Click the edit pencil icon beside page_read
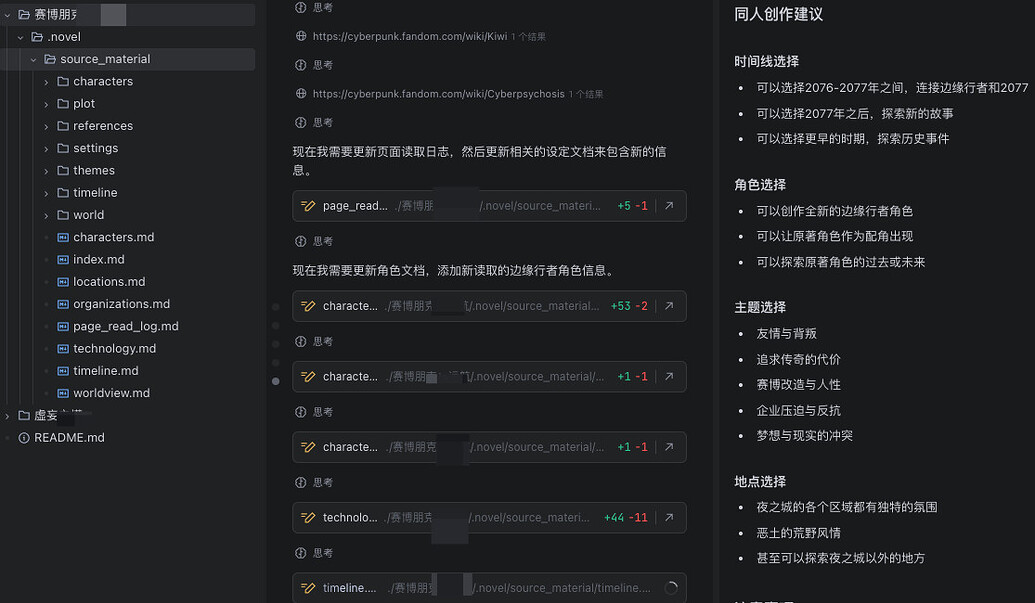Image resolution: width=1035 pixels, height=603 pixels. coord(308,206)
